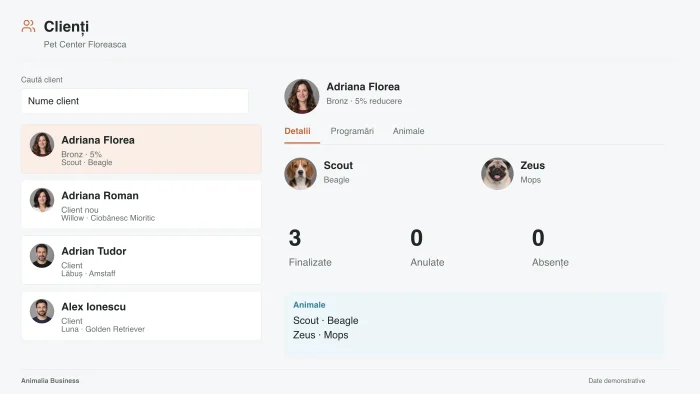Click 'Client nou' status under Adriana Roman
Viewport: 700px width, 394px height.
tap(80, 210)
